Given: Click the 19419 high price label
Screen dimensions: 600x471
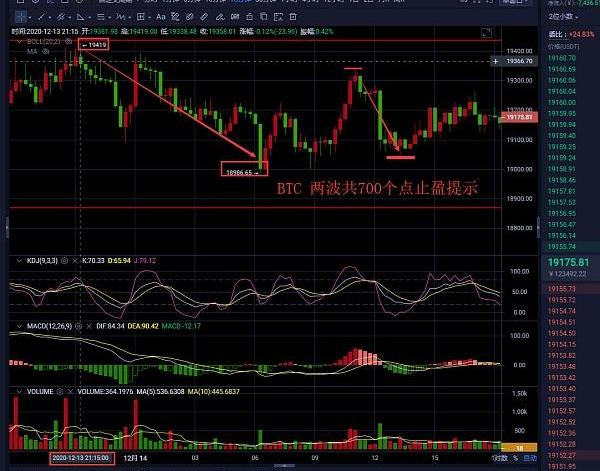Looking at the screenshot, I should click(x=96, y=46).
